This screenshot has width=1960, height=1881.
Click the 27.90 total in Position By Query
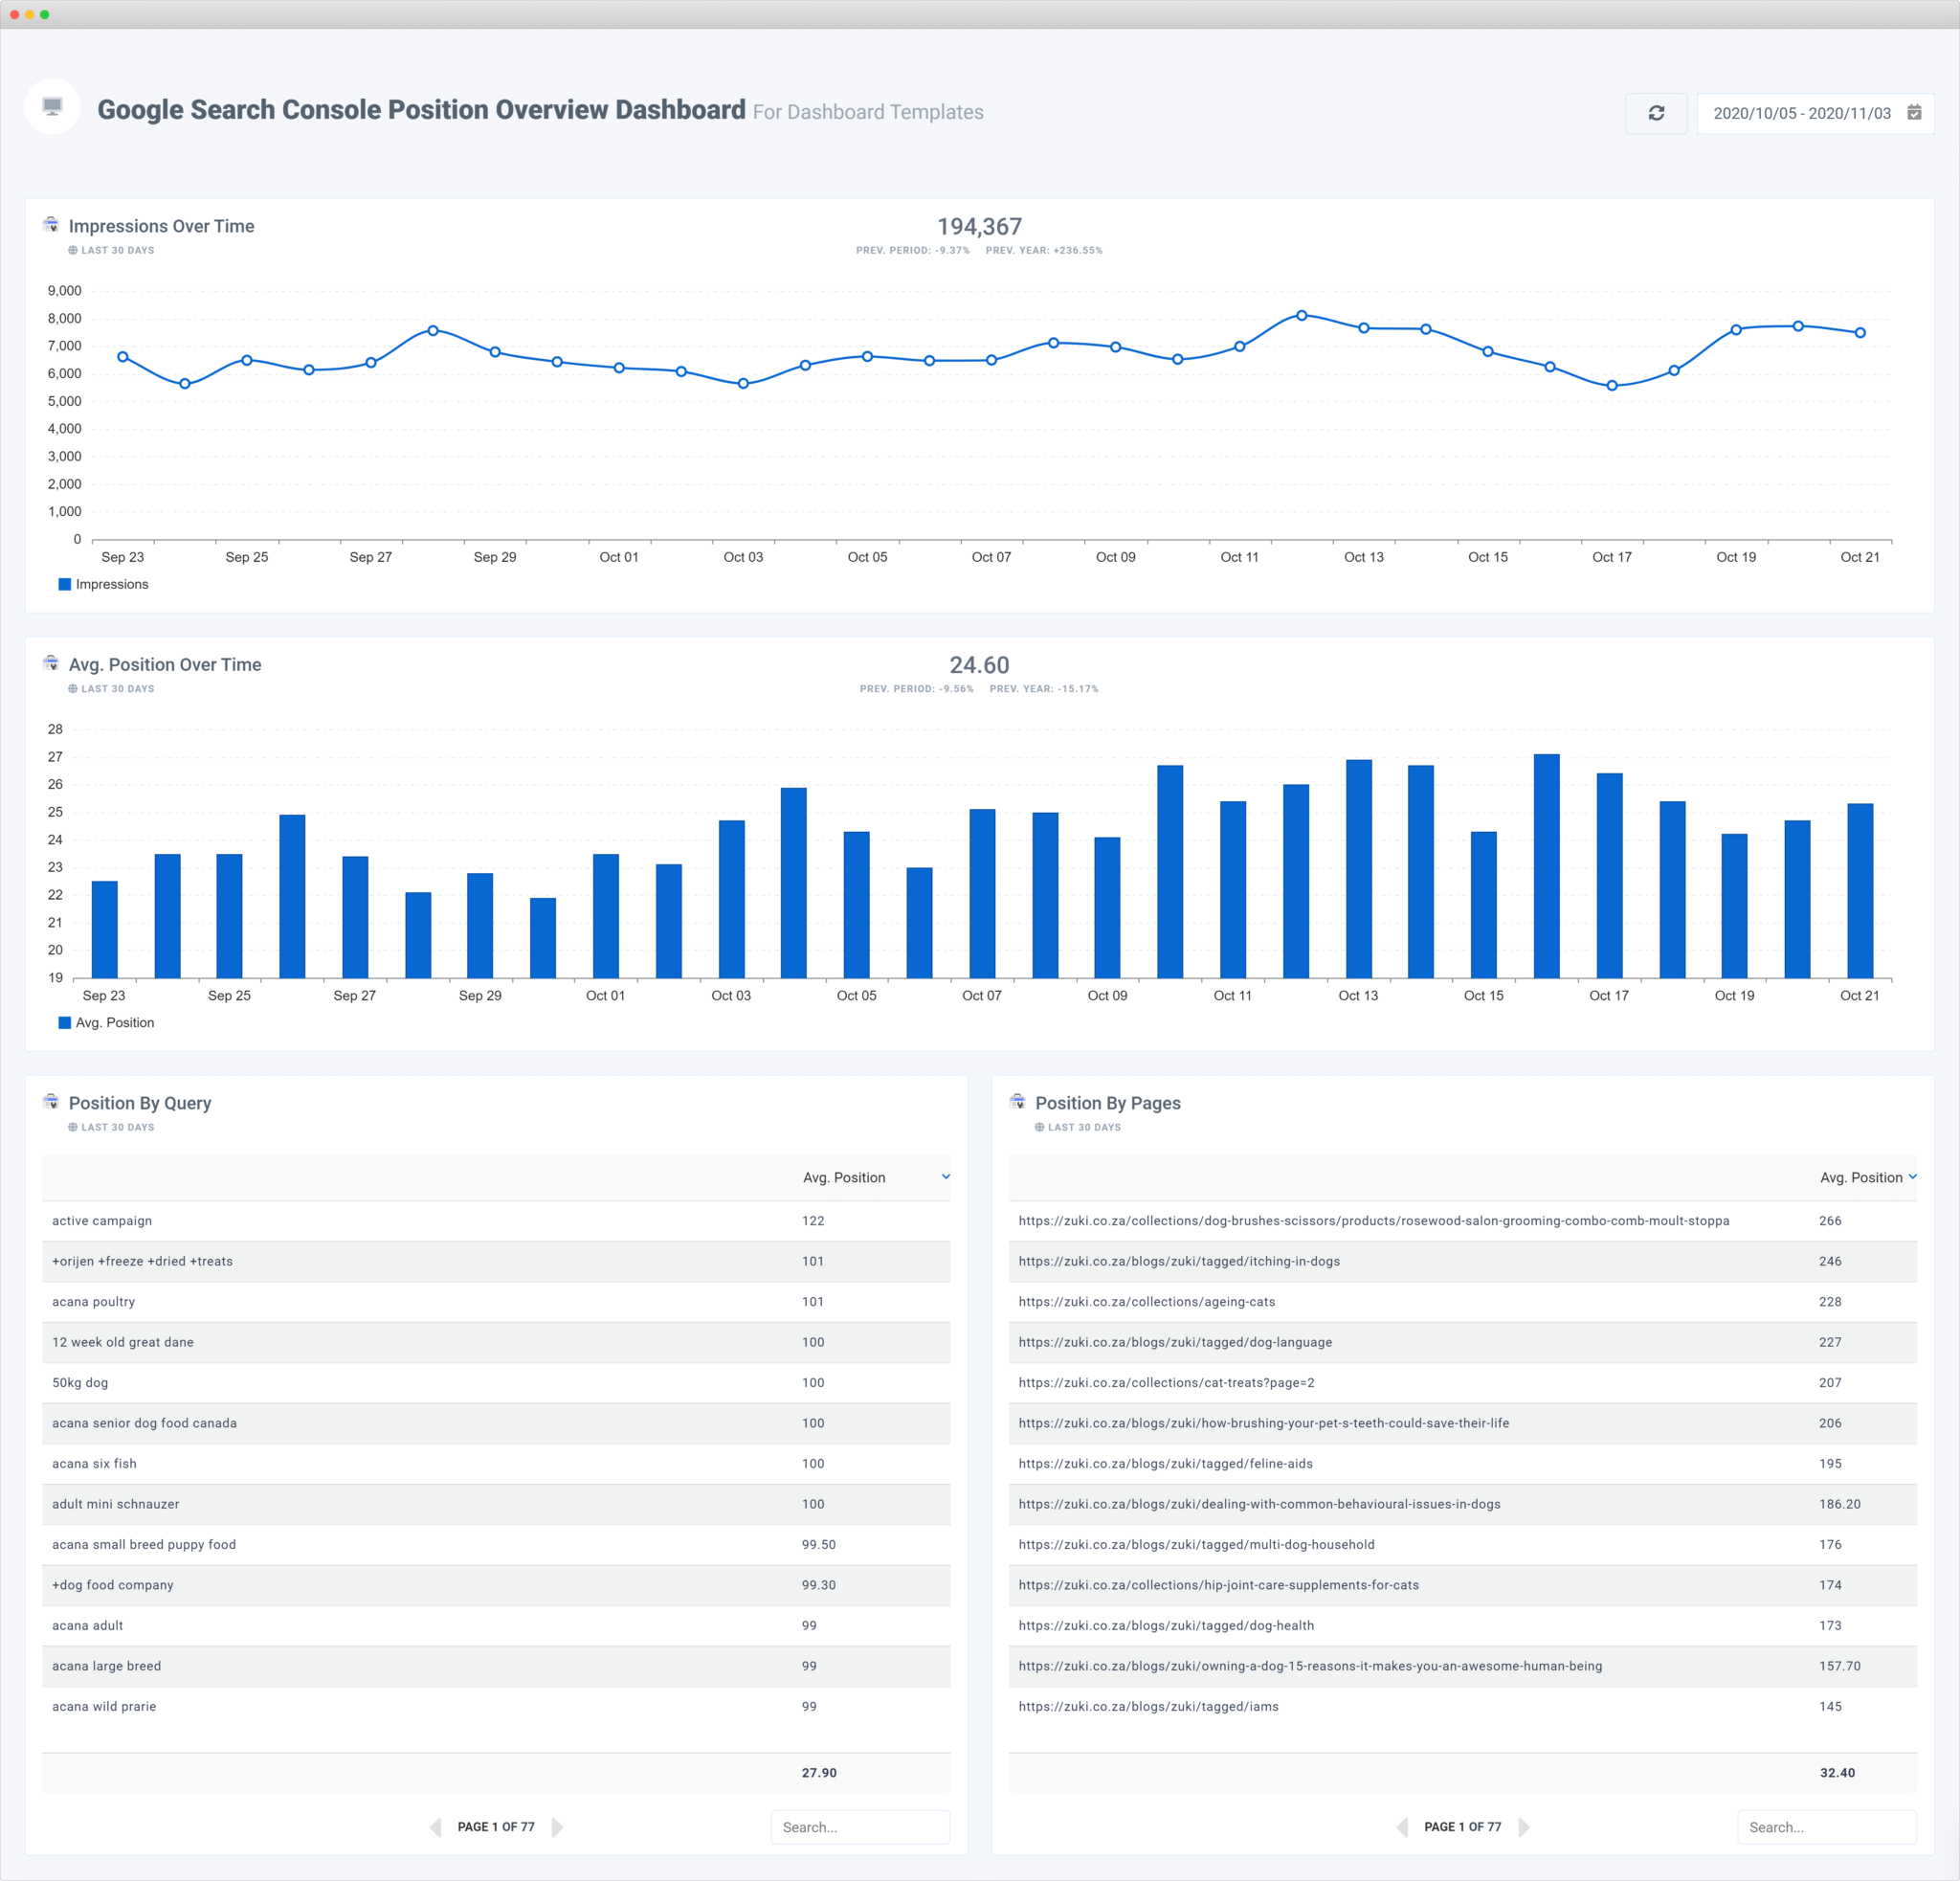pos(819,1773)
